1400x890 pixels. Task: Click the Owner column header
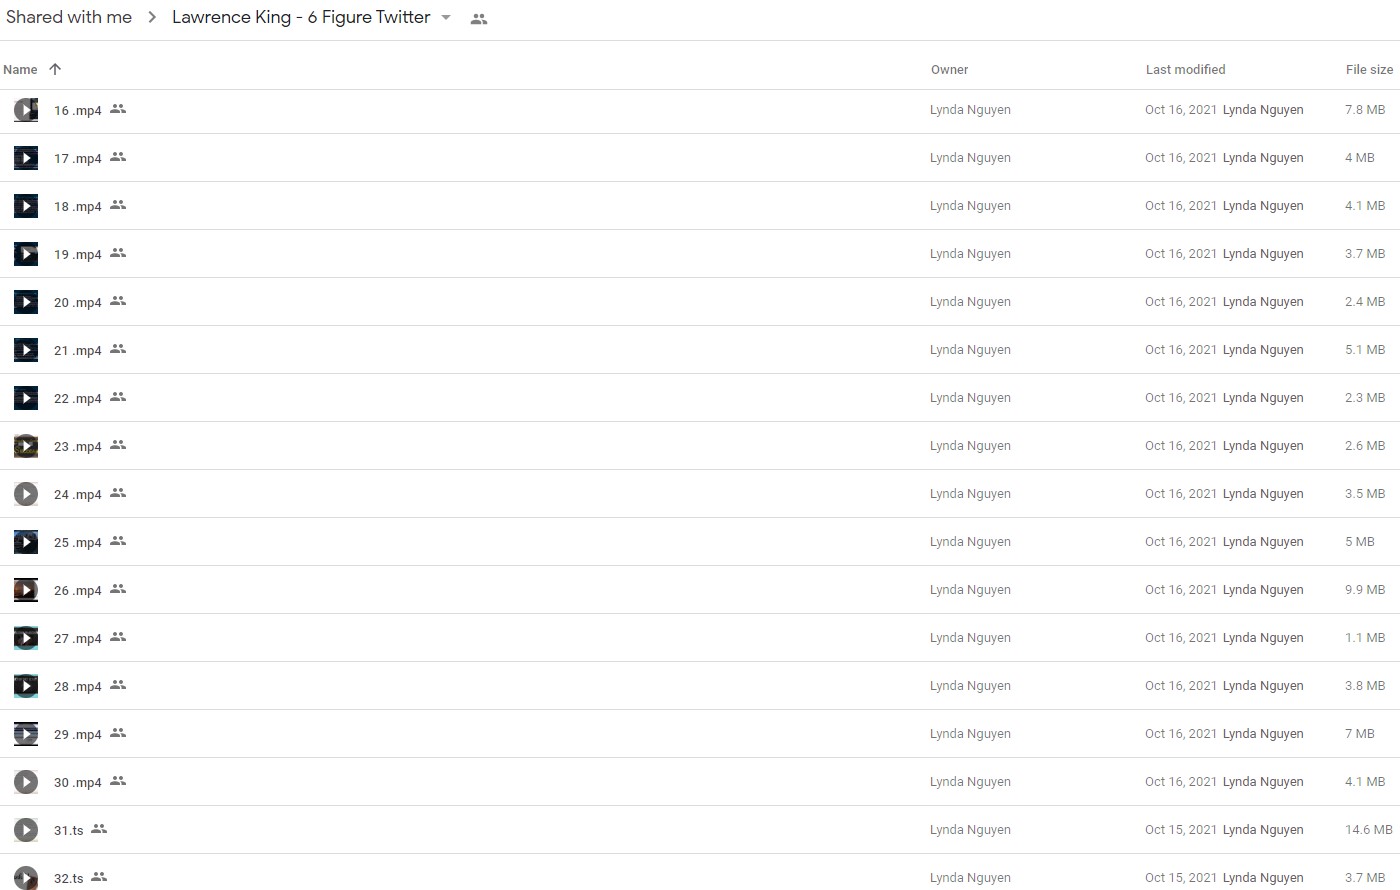949,69
